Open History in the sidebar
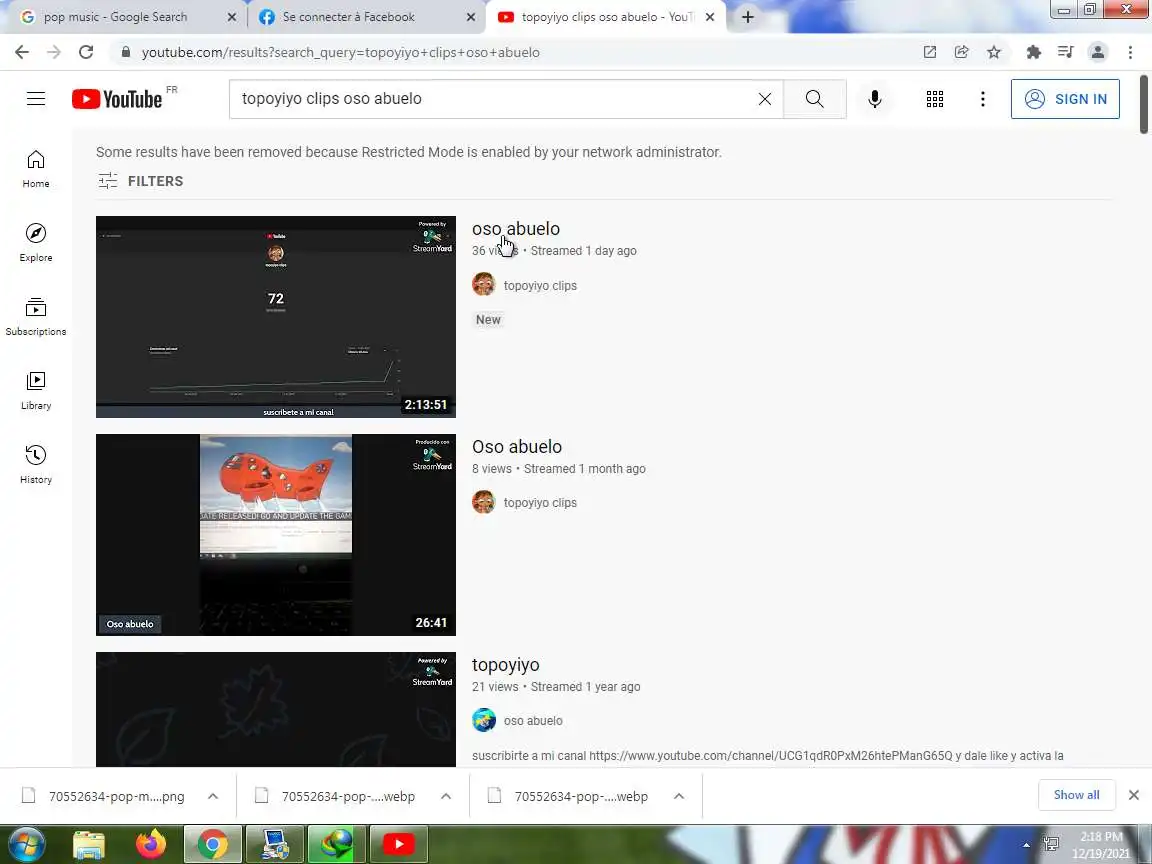This screenshot has height=864, width=1152. click(36, 464)
